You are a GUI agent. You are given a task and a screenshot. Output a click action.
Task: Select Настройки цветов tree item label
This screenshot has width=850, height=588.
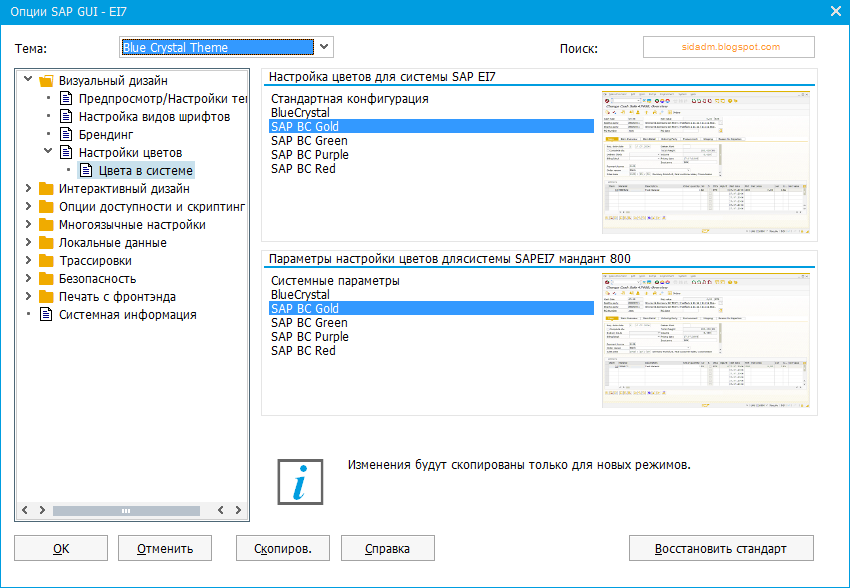tap(130, 152)
